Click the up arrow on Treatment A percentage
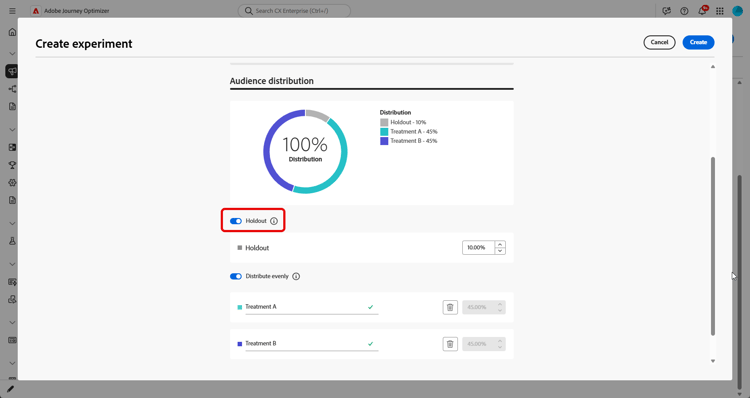Image resolution: width=750 pixels, height=398 pixels. coord(500,304)
